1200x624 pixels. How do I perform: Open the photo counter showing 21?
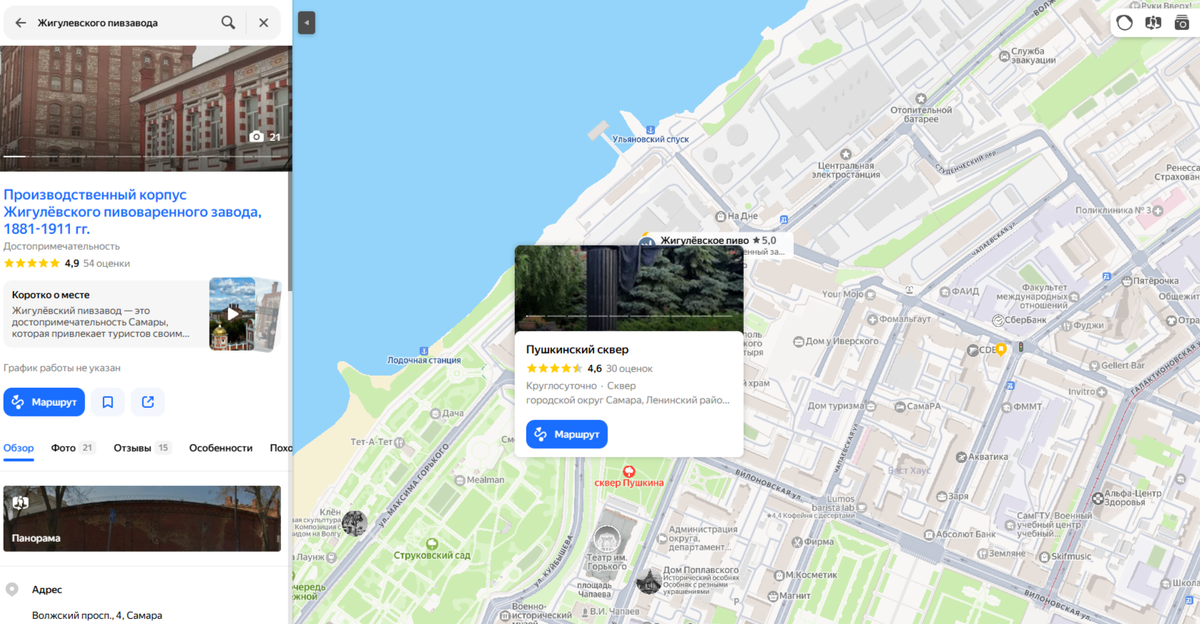[x=265, y=137]
